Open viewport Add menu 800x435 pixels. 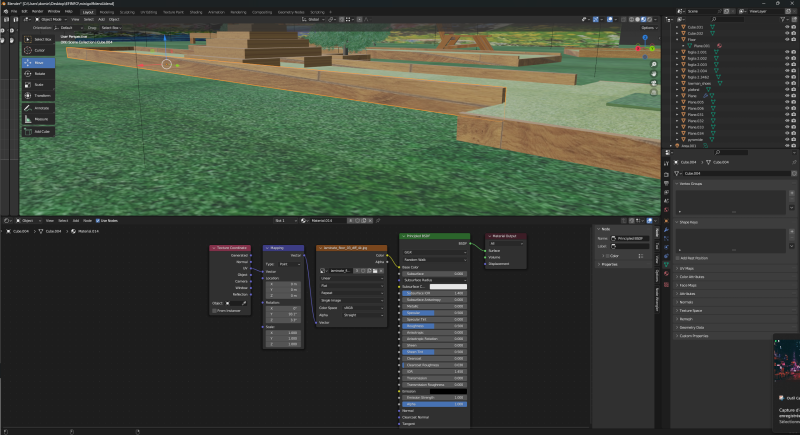(x=101, y=19)
